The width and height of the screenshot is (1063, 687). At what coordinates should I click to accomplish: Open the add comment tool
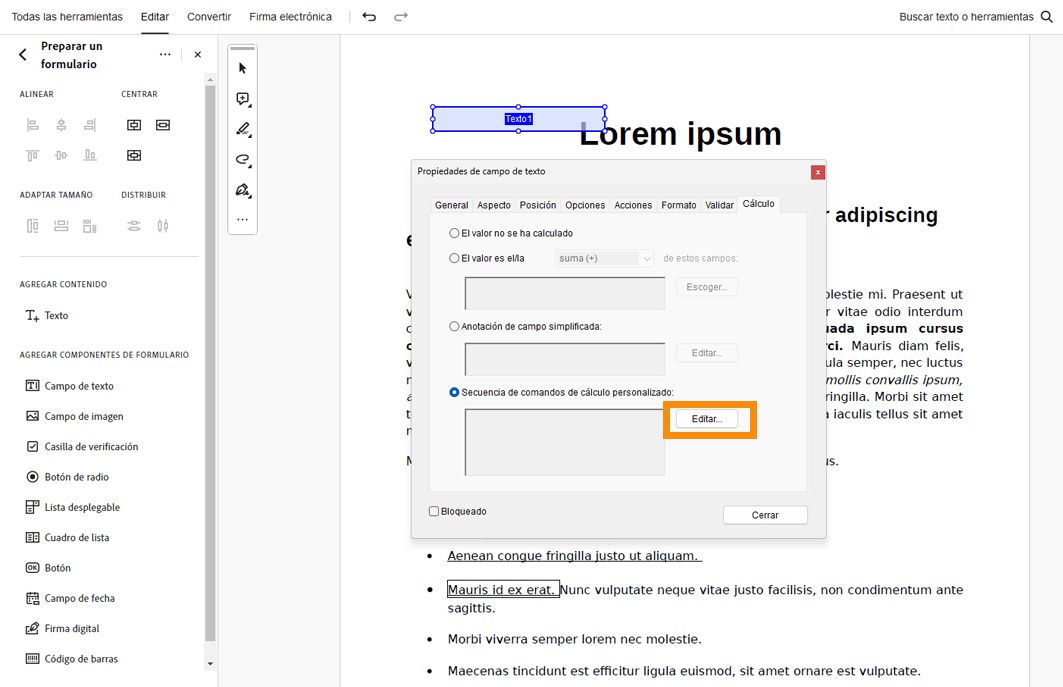tap(241, 99)
